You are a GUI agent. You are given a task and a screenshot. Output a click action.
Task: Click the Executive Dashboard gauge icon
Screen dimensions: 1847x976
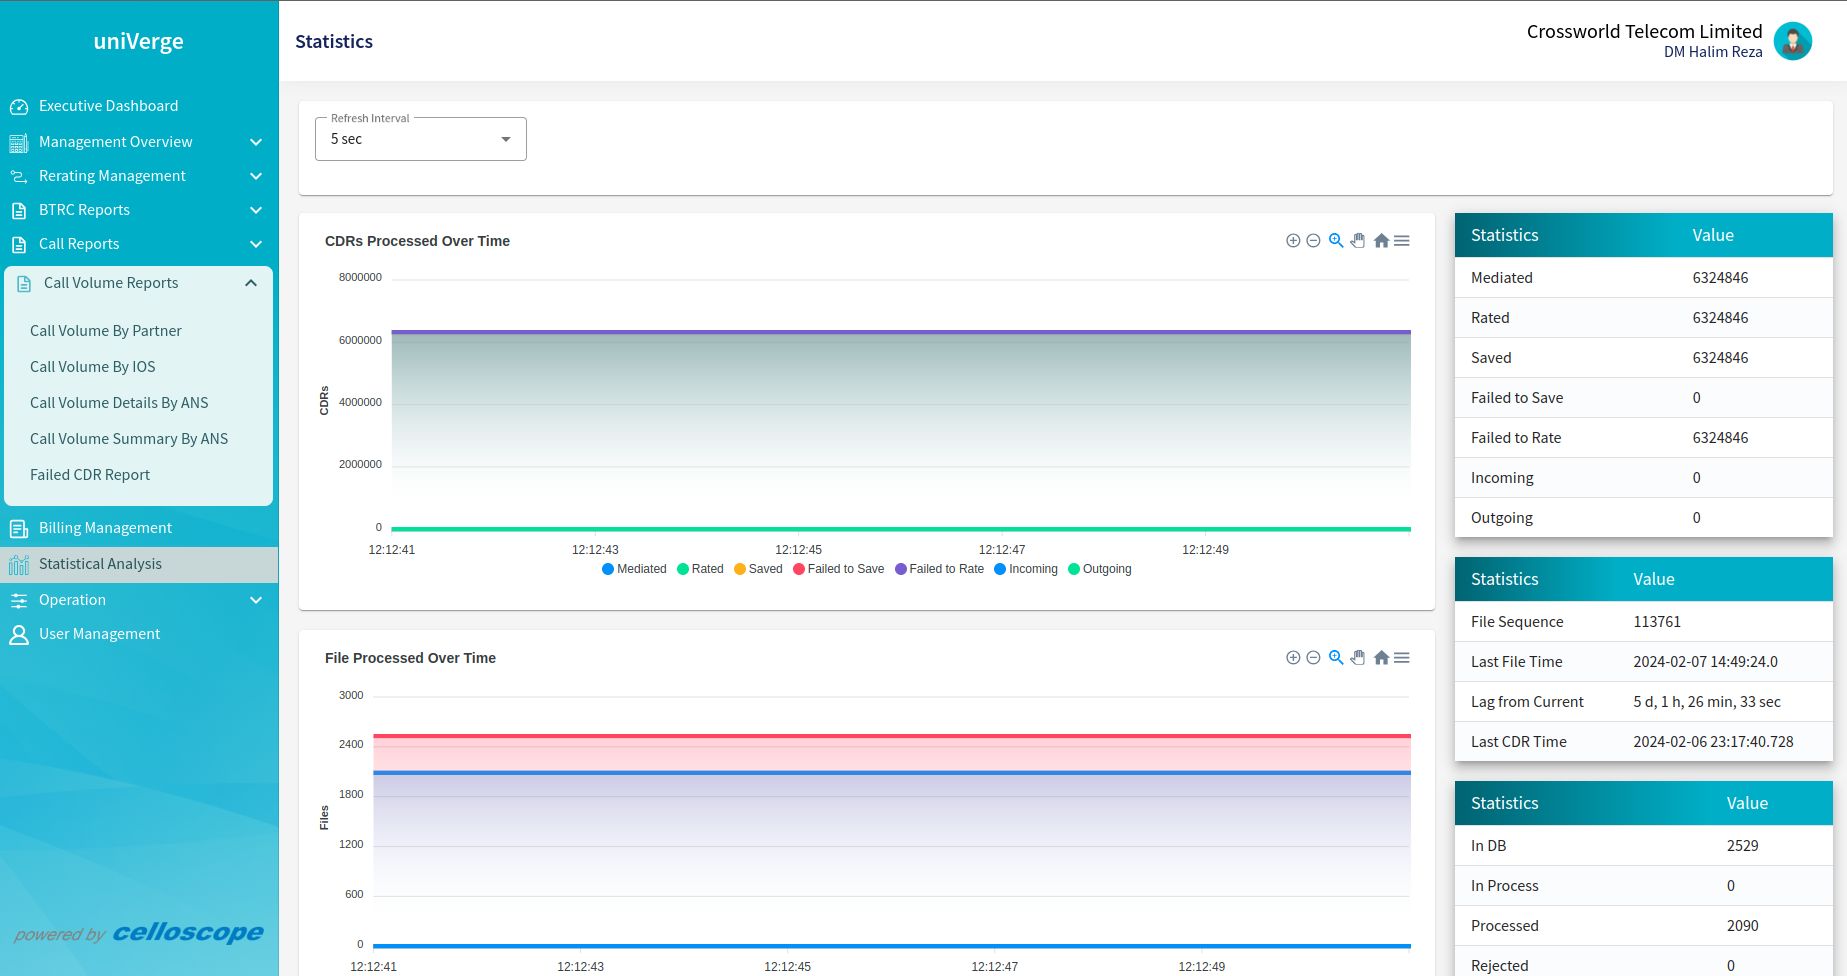point(19,106)
